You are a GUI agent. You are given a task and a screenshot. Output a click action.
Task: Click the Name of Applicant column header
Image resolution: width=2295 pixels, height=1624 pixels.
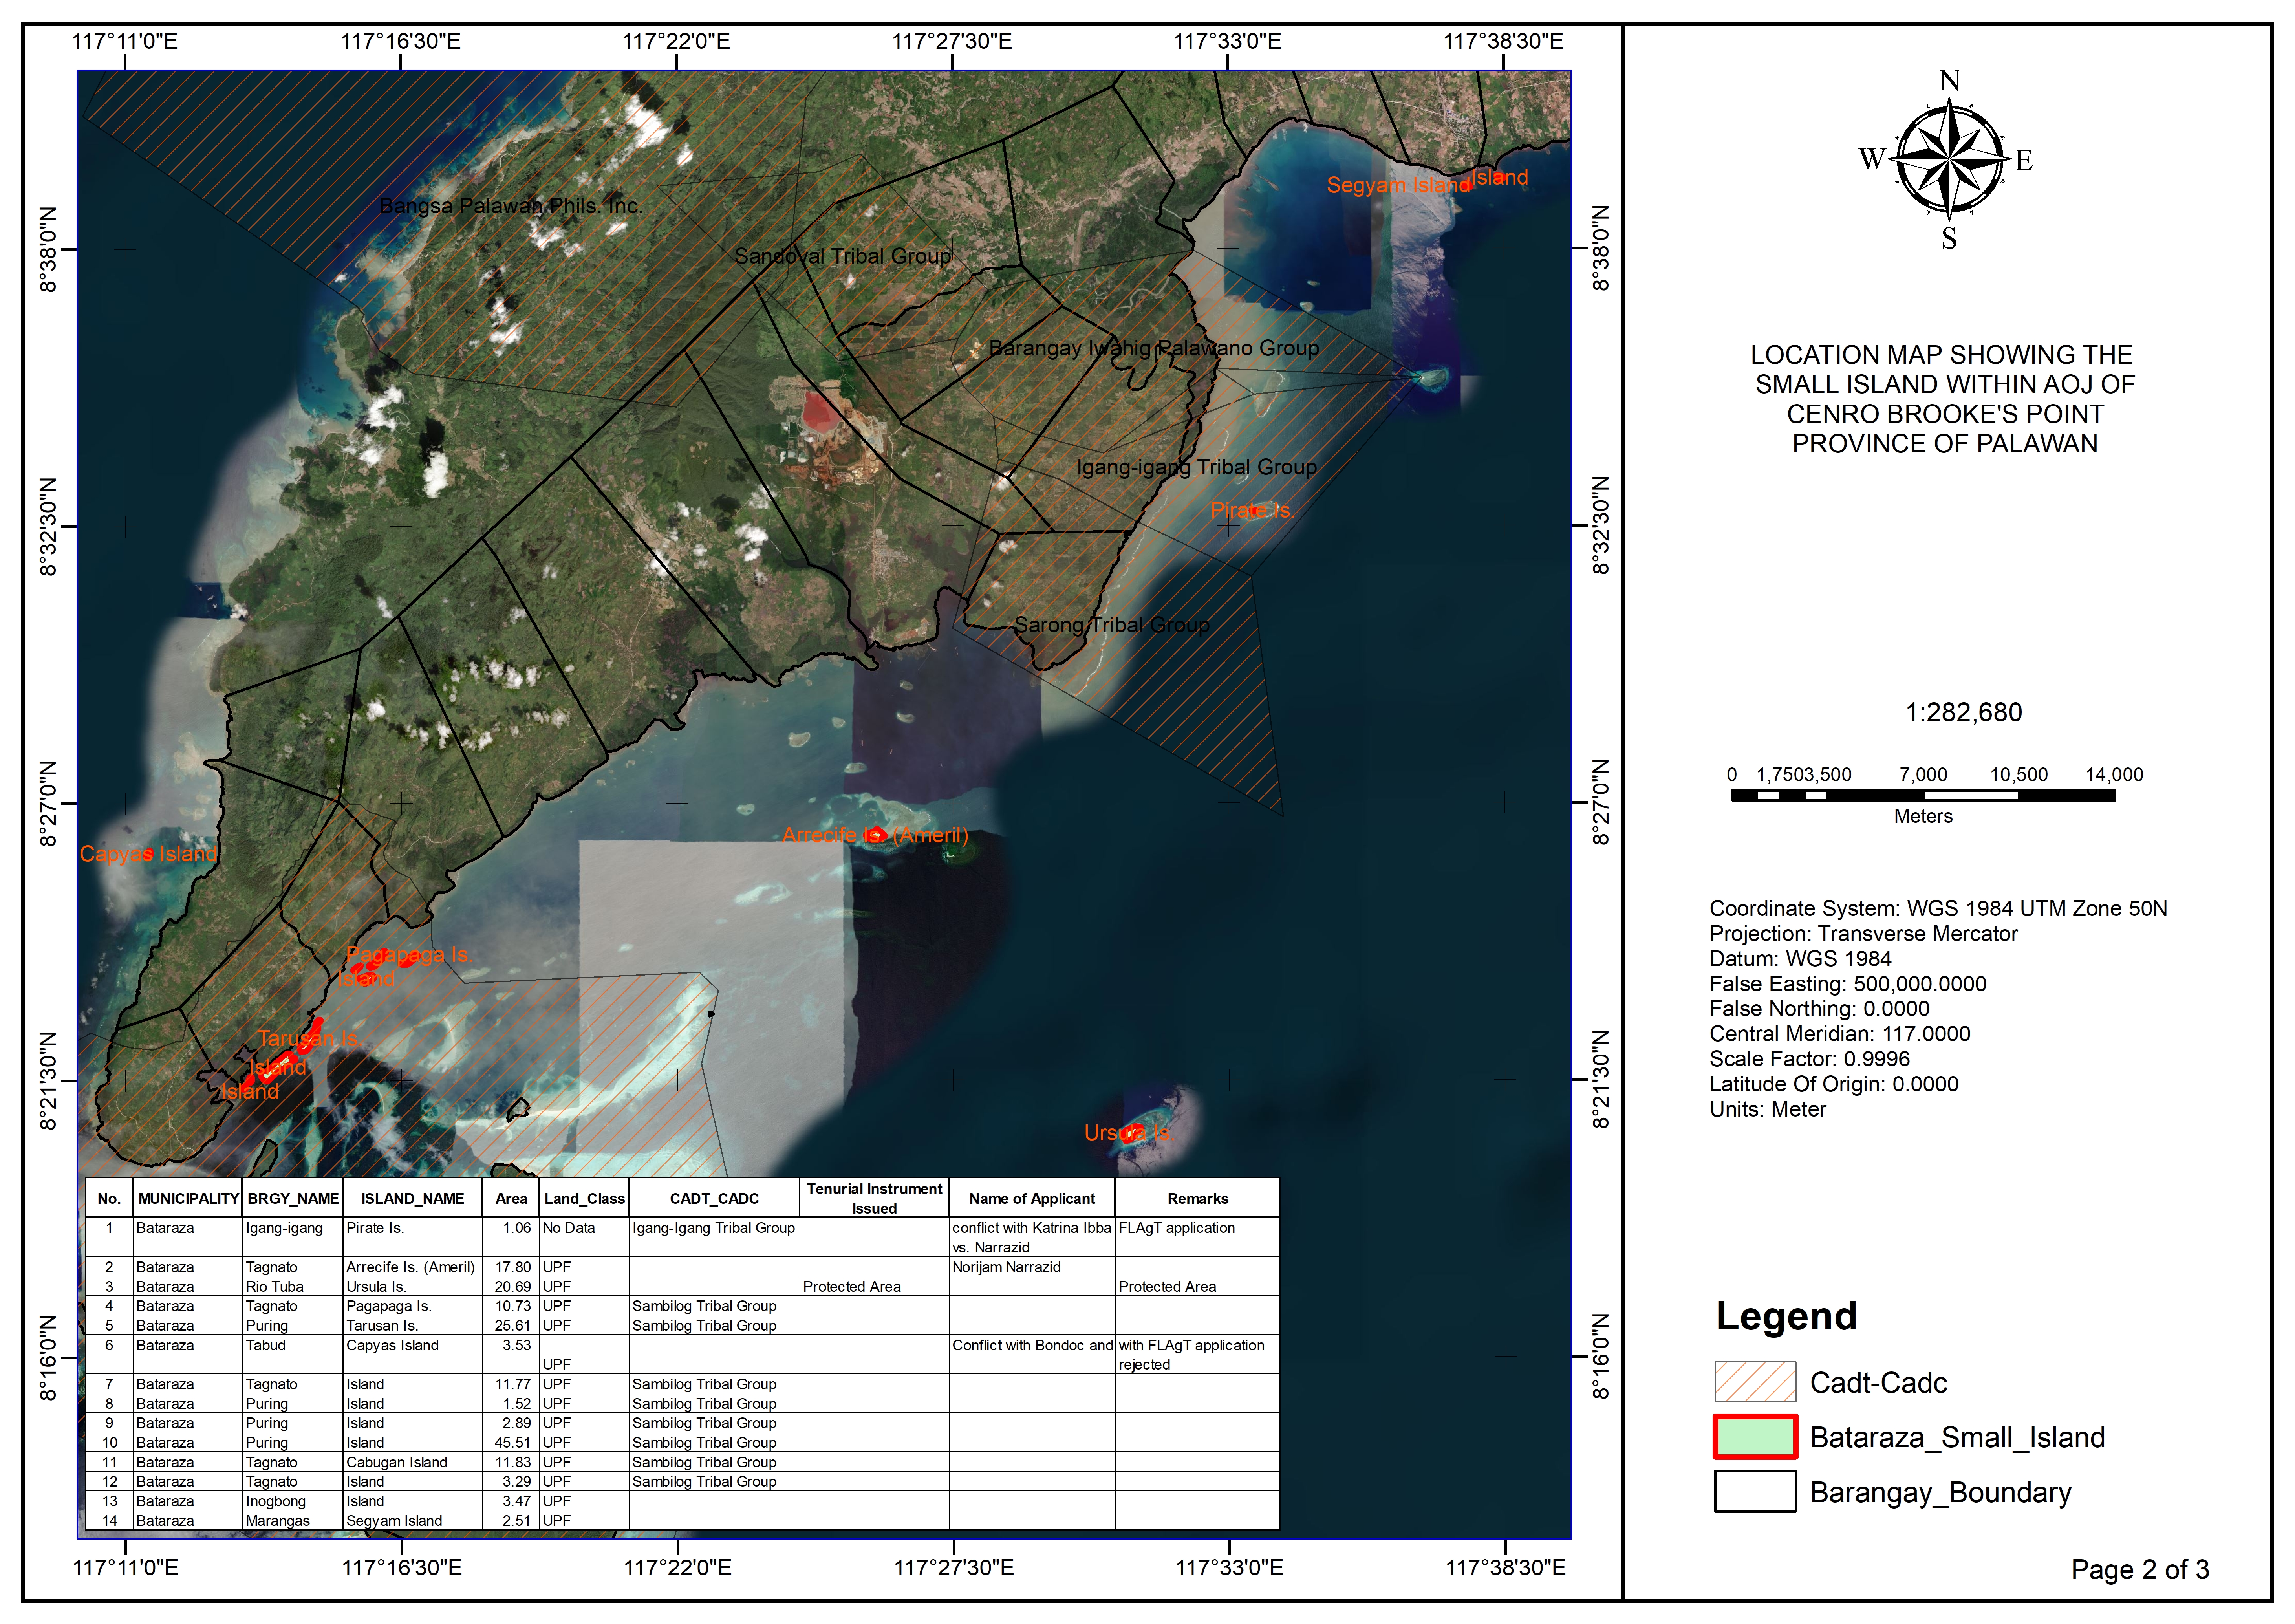coord(1032,1198)
